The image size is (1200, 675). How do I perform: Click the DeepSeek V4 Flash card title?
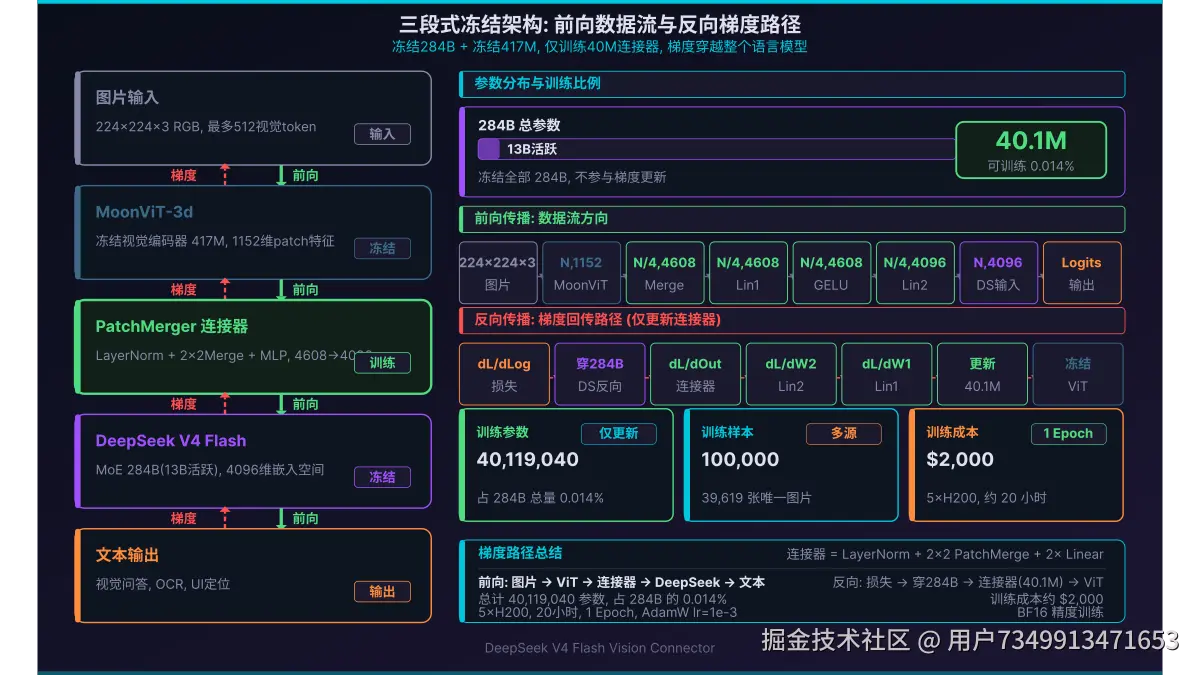[170, 441]
